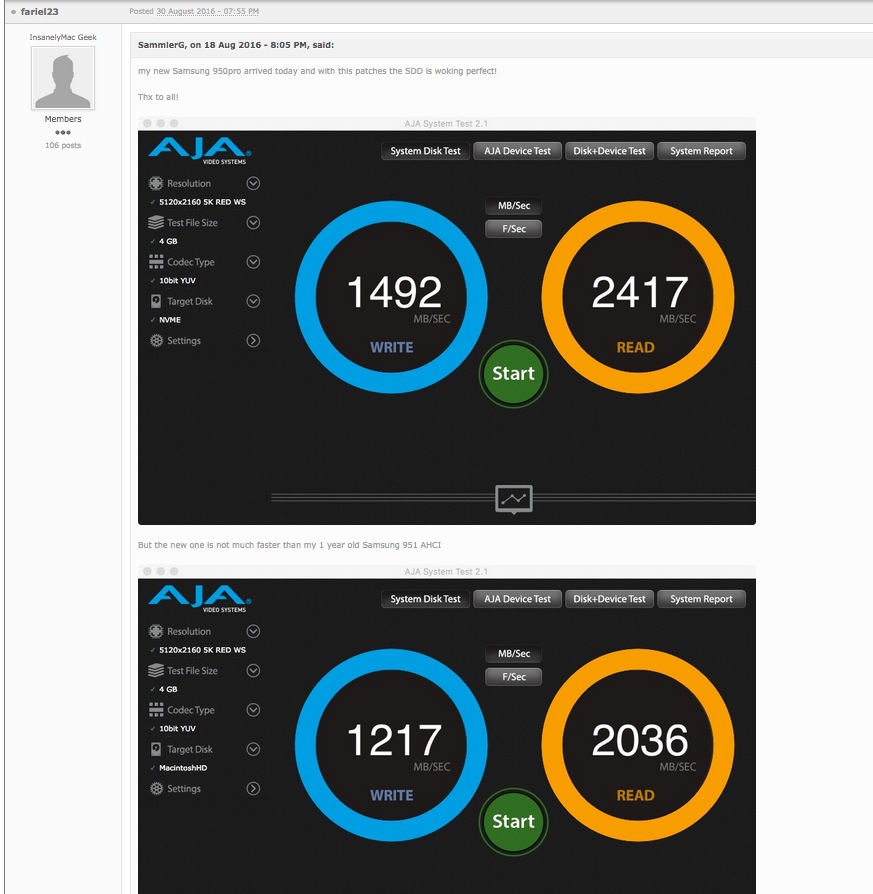Image resolution: width=873 pixels, height=894 pixels.
Task: Expand the Resolution dropdown in the second AJA window
Action: 253,631
